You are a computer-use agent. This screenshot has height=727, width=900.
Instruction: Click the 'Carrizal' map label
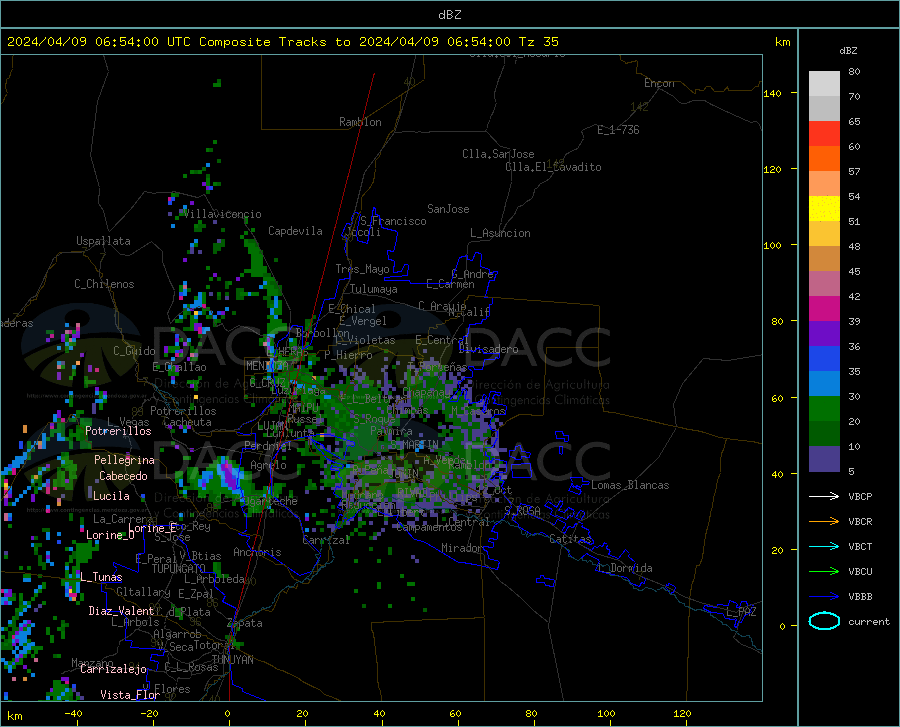pyautogui.click(x=326, y=540)
